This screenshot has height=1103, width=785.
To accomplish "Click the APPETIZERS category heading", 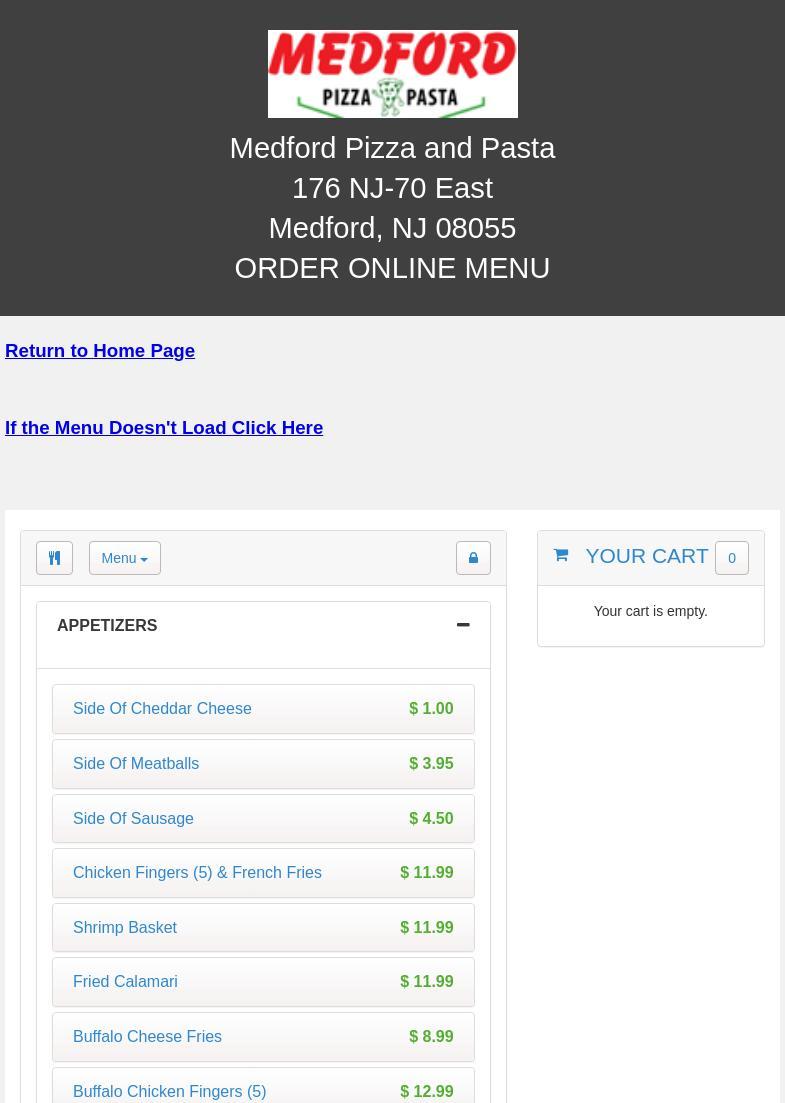I will click(107, 626).
